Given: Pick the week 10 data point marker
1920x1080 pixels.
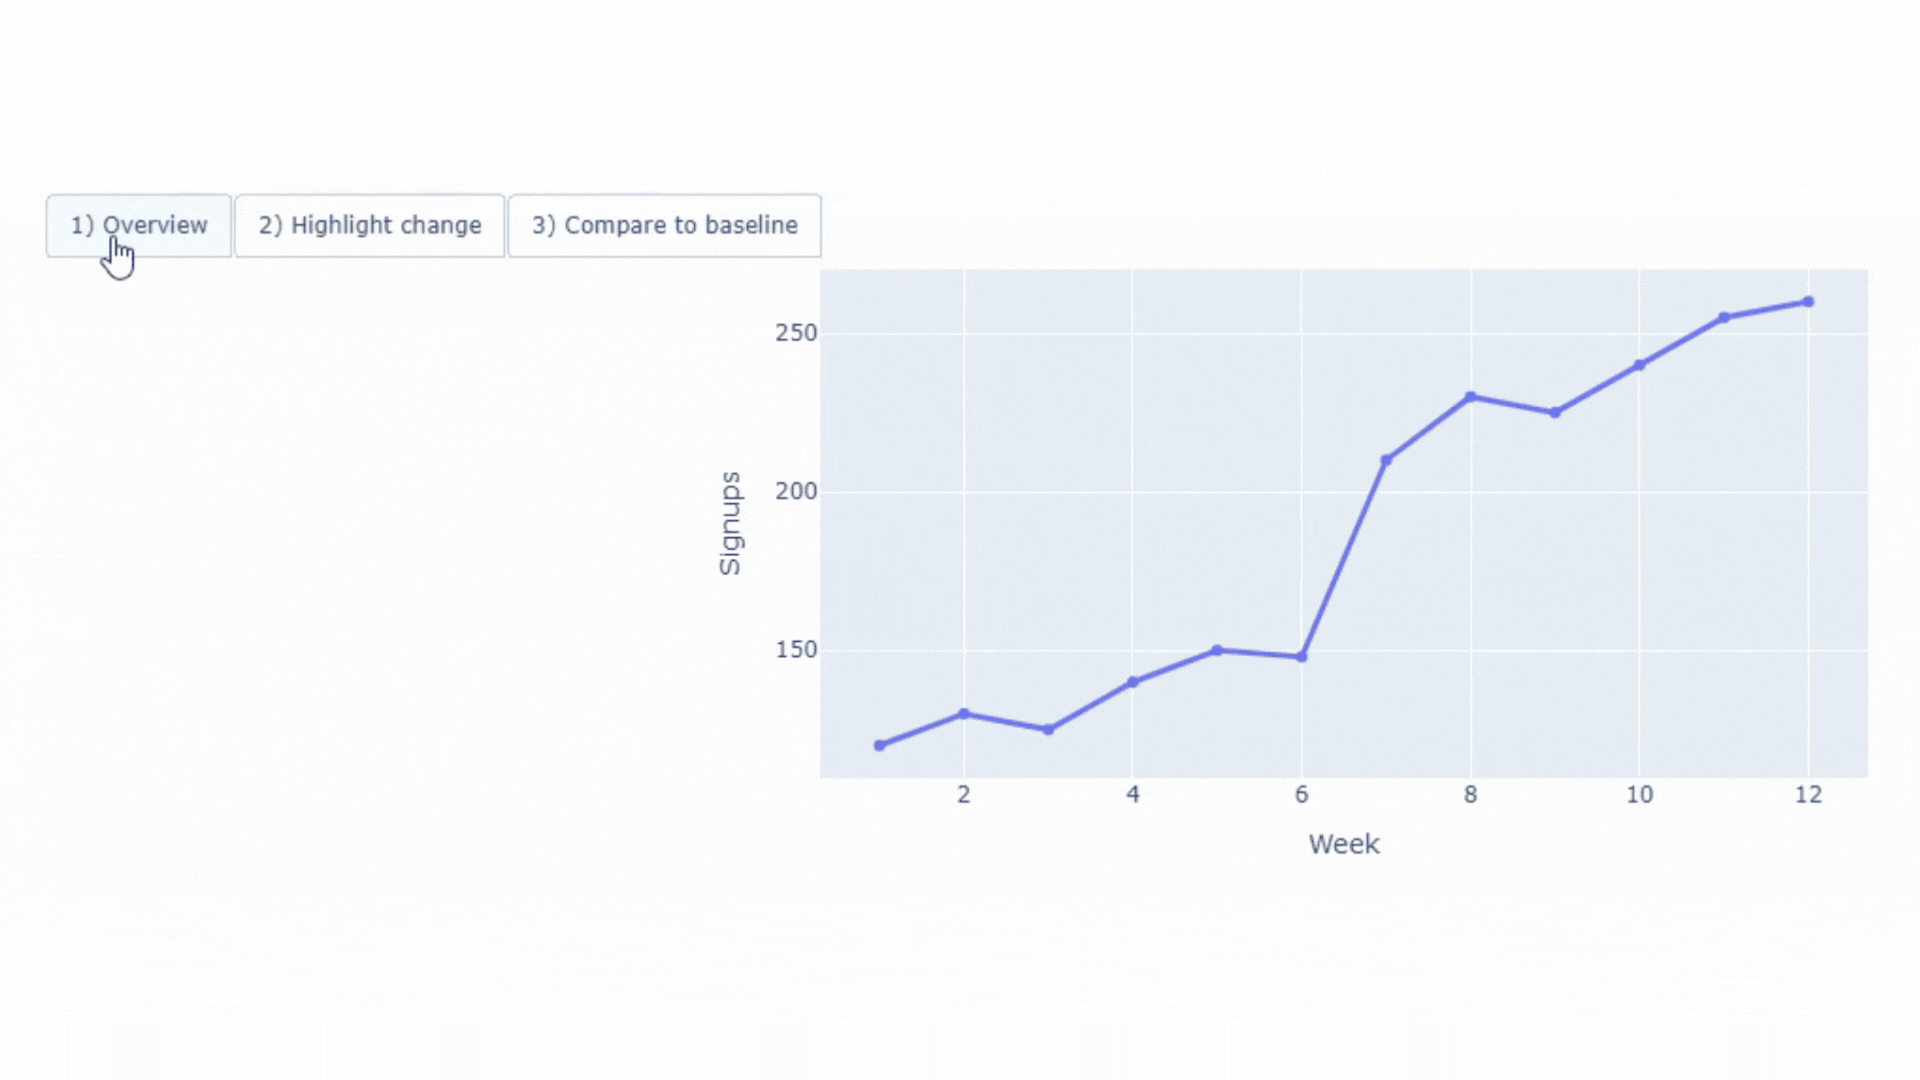Looking at the screenshot, I should point(1639,365).
